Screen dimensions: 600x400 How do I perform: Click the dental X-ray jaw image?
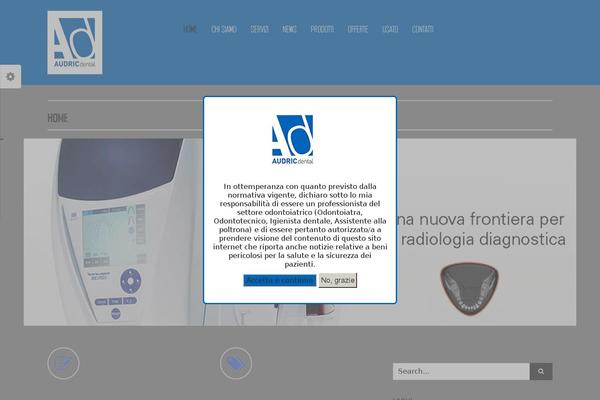(x=469, y=289)
